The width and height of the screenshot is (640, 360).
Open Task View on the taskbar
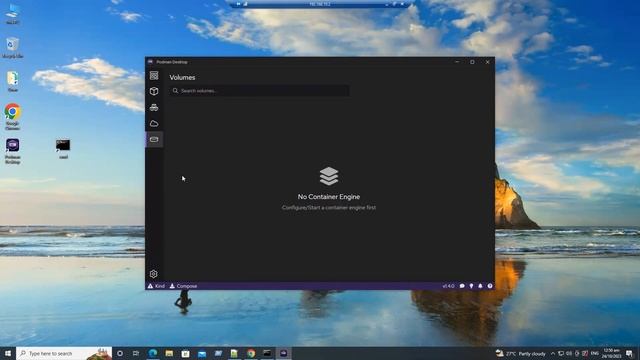(136, 353)
